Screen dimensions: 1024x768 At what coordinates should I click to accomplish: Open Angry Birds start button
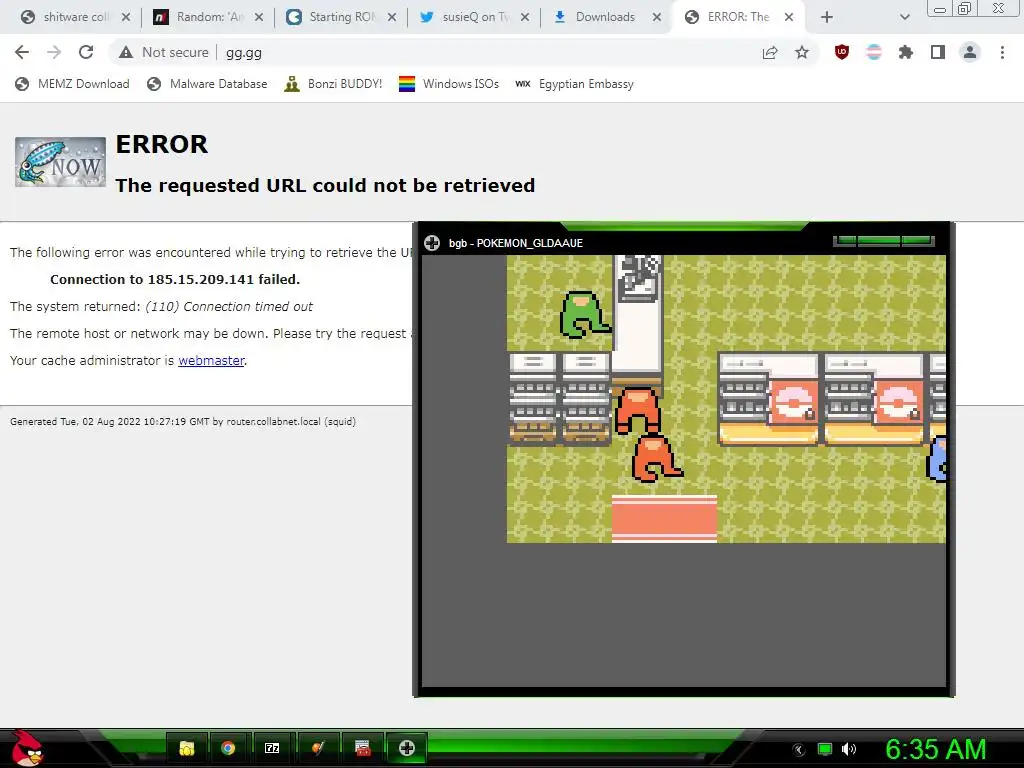26,748
